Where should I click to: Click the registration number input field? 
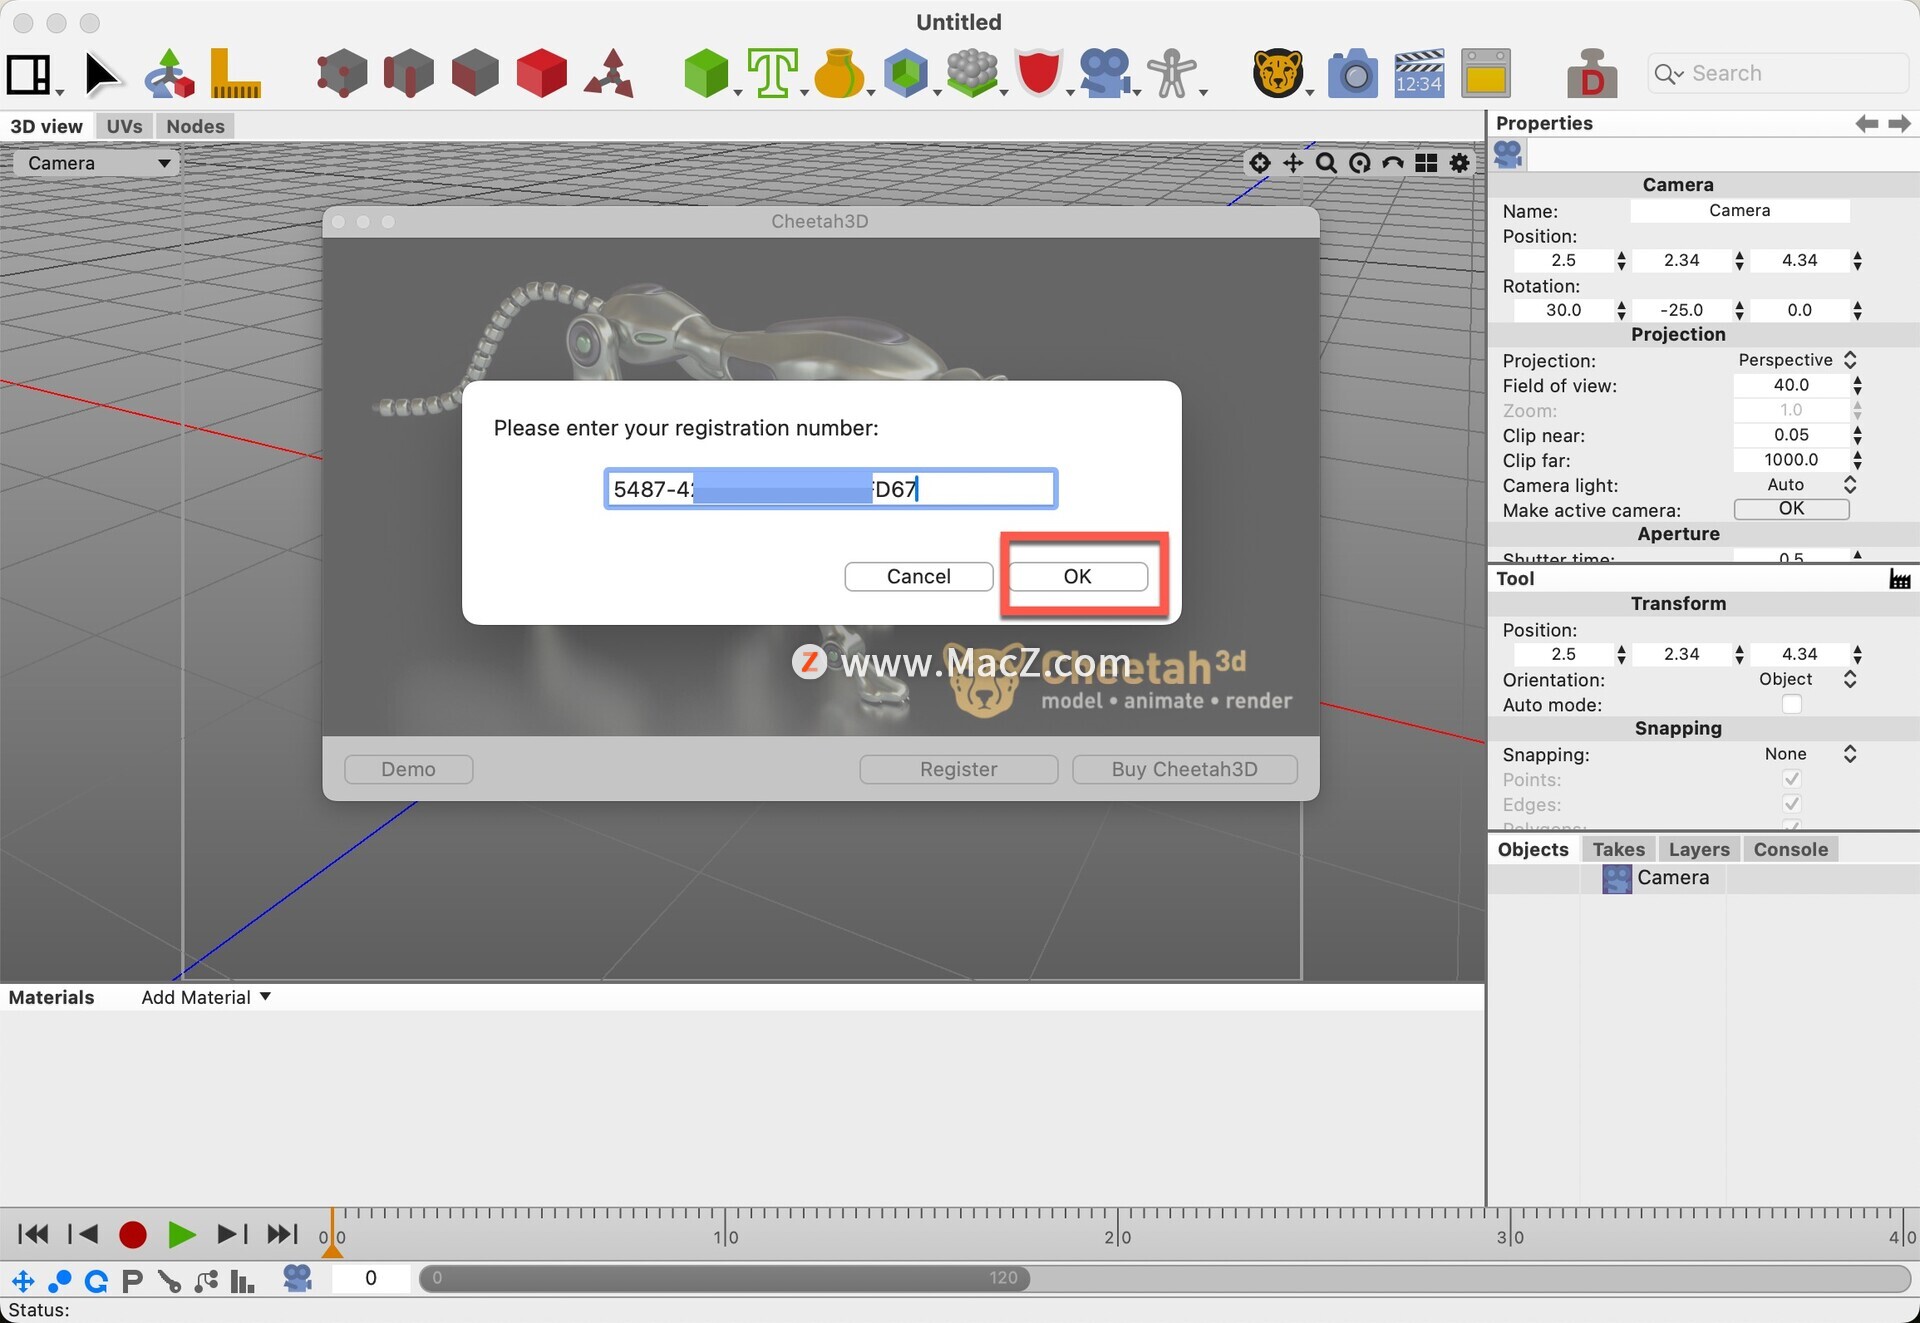(830, 489)
